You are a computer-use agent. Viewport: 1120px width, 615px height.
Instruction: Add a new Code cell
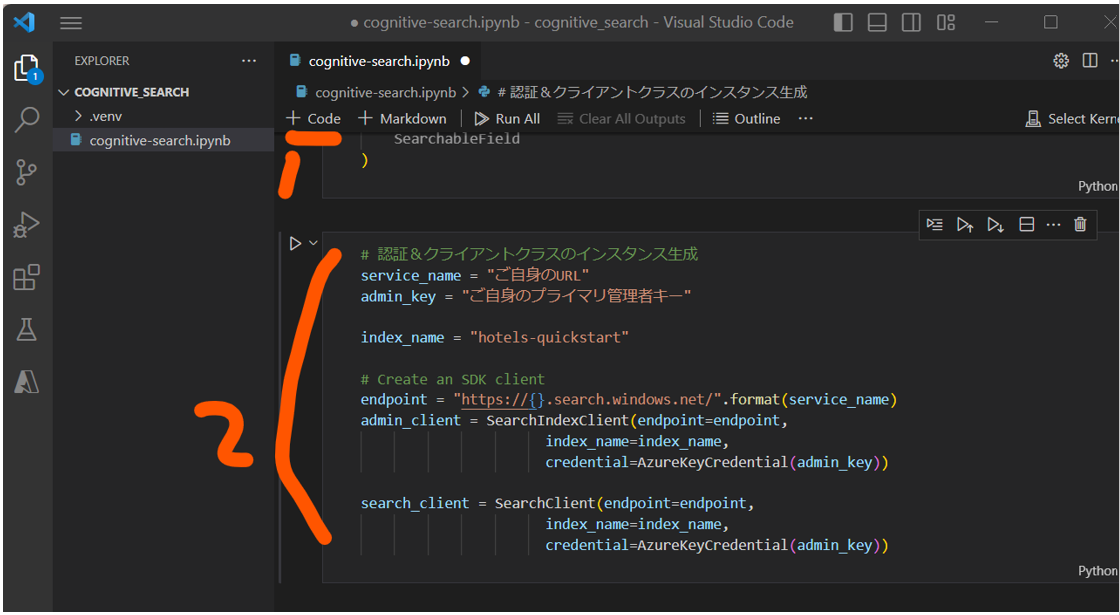pyautogui.click(x=314, y=119)
